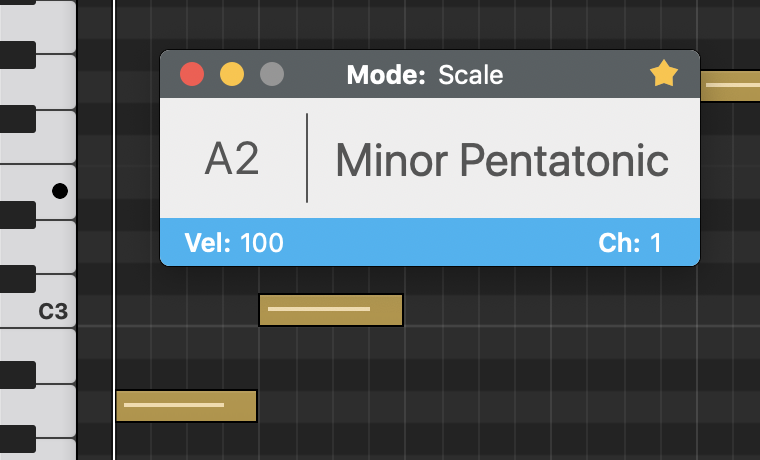Open the Minor Pentatonic scale selector
Viewport: 760px width, 460px height.
click(502, 160)
